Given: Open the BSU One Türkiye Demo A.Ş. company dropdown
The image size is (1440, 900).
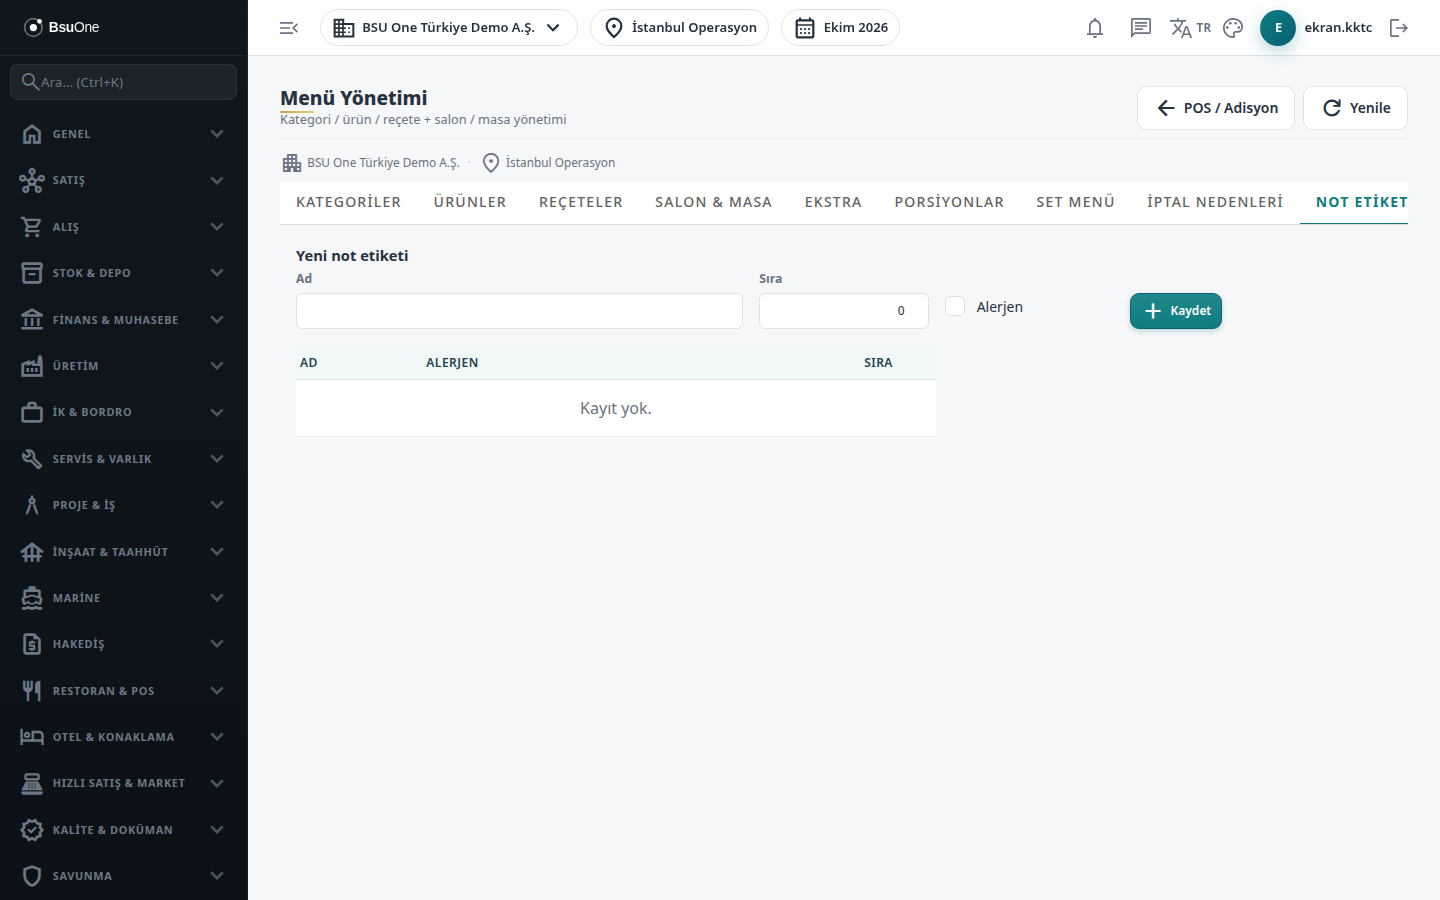Looking at the screenshot, I should click(x=449, y=28).
